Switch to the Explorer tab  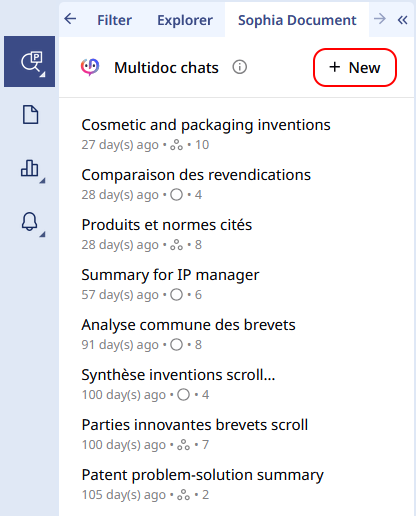[x=185, y=20]
